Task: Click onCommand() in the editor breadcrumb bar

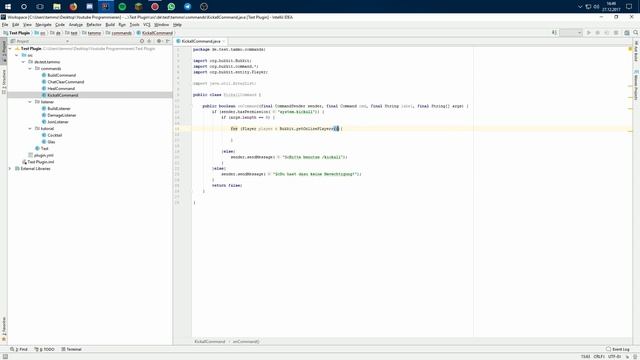Action: 246,342
